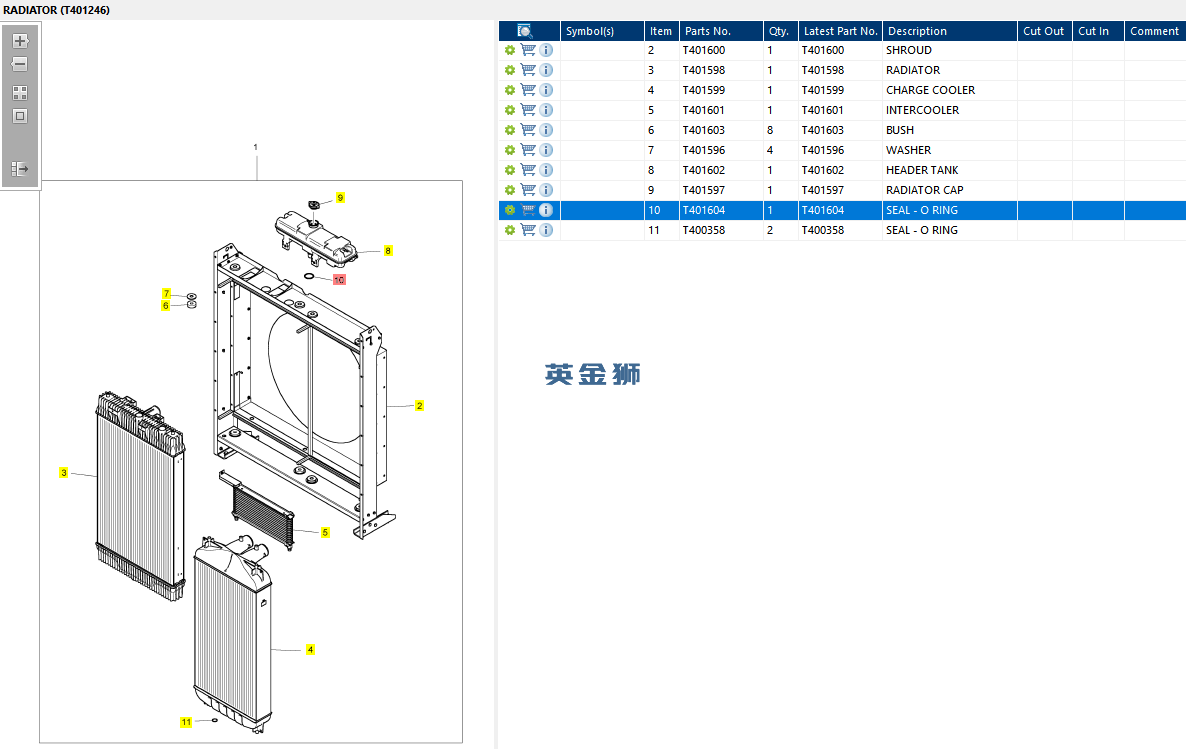Viewport: 1186px width, 749px height.
Task: Add T400358 SEAL - O RING to cart
Action: point(528,230)
